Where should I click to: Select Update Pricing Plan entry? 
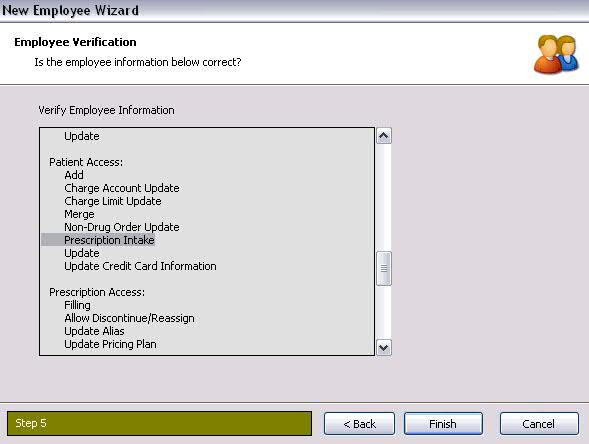click(x=110, y=344)
